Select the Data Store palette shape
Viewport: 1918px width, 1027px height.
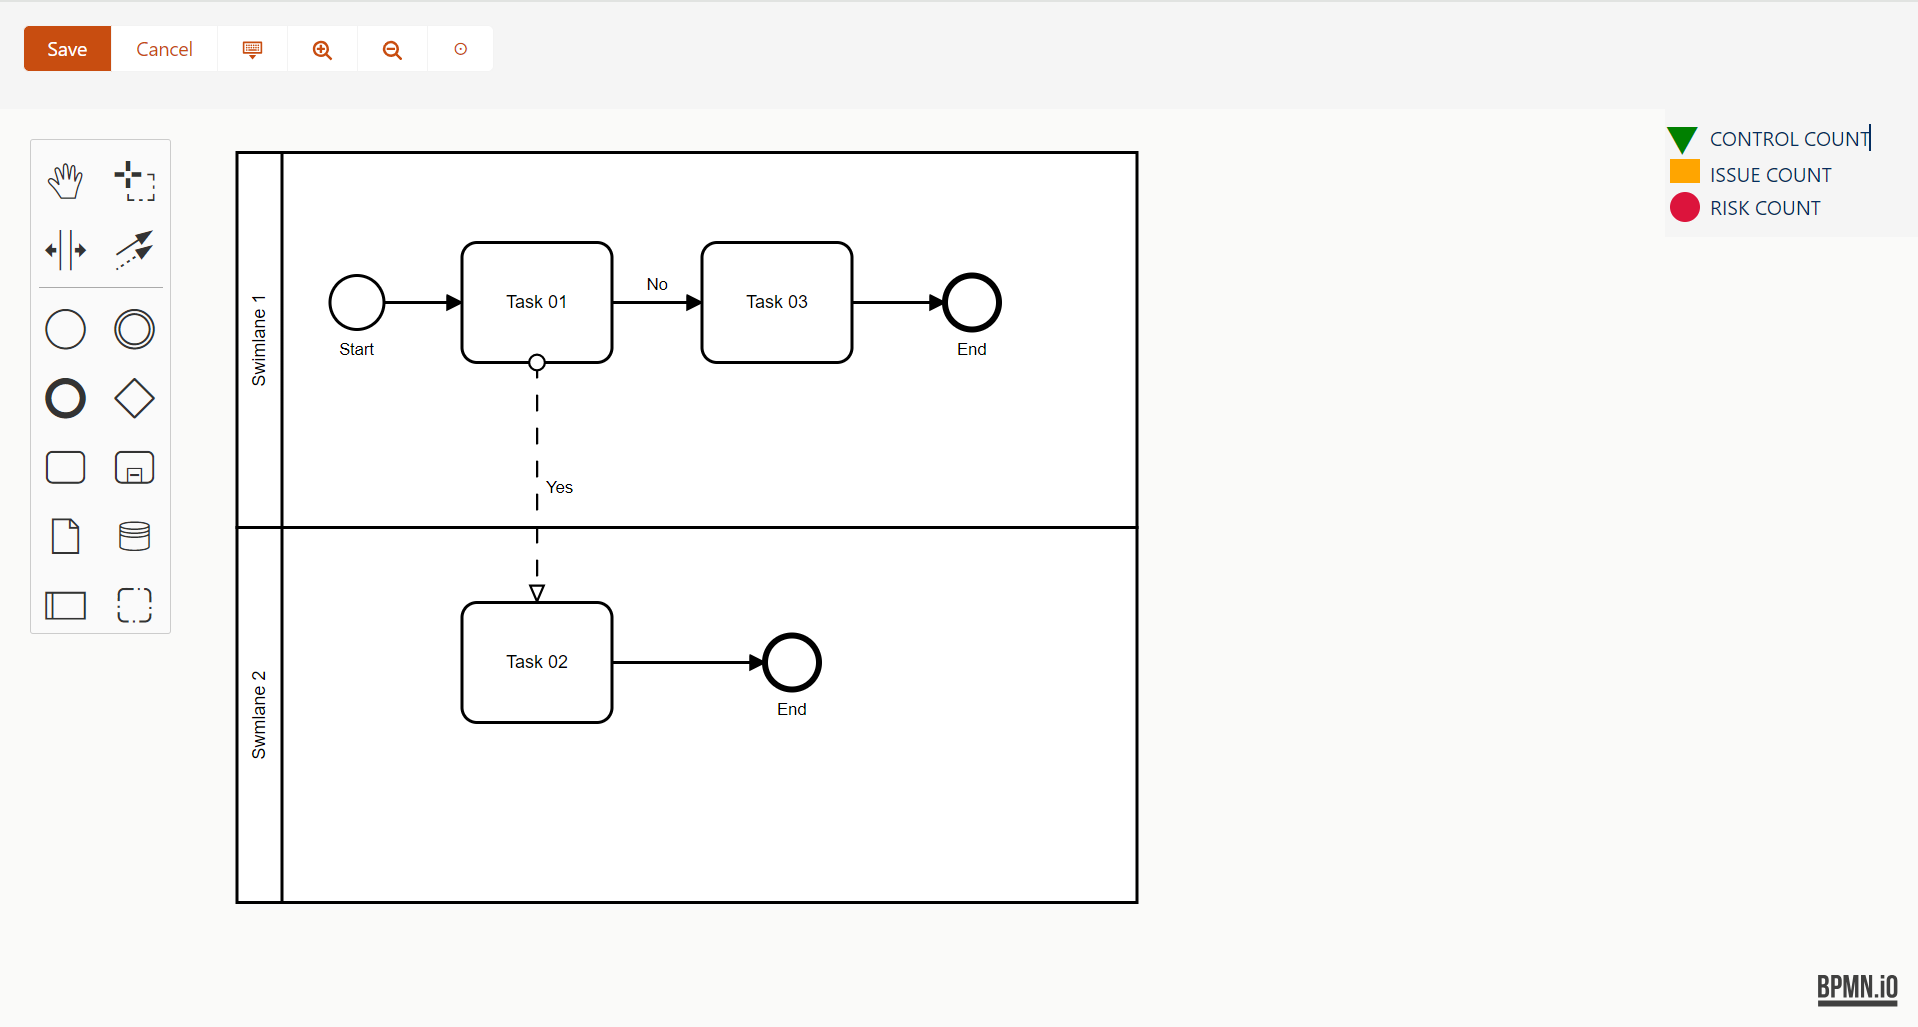pos(134,536)
